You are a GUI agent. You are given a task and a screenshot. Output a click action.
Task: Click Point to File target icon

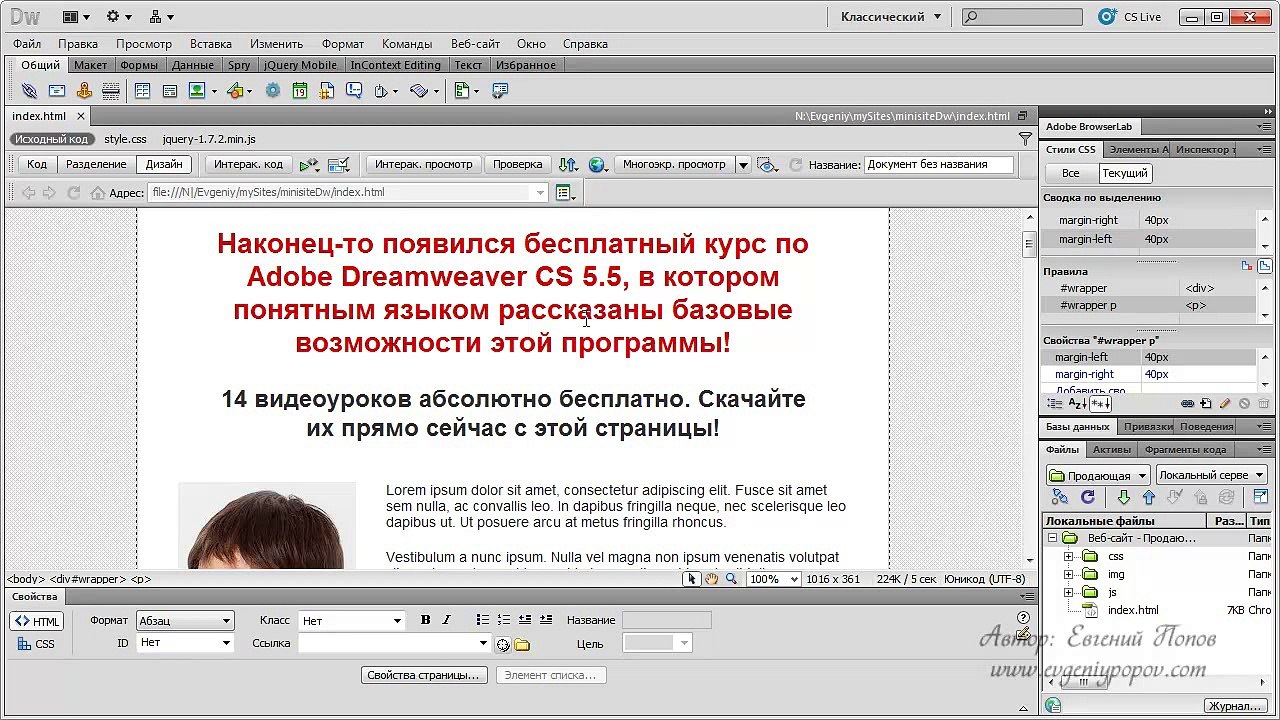click(x=503, y=645)
